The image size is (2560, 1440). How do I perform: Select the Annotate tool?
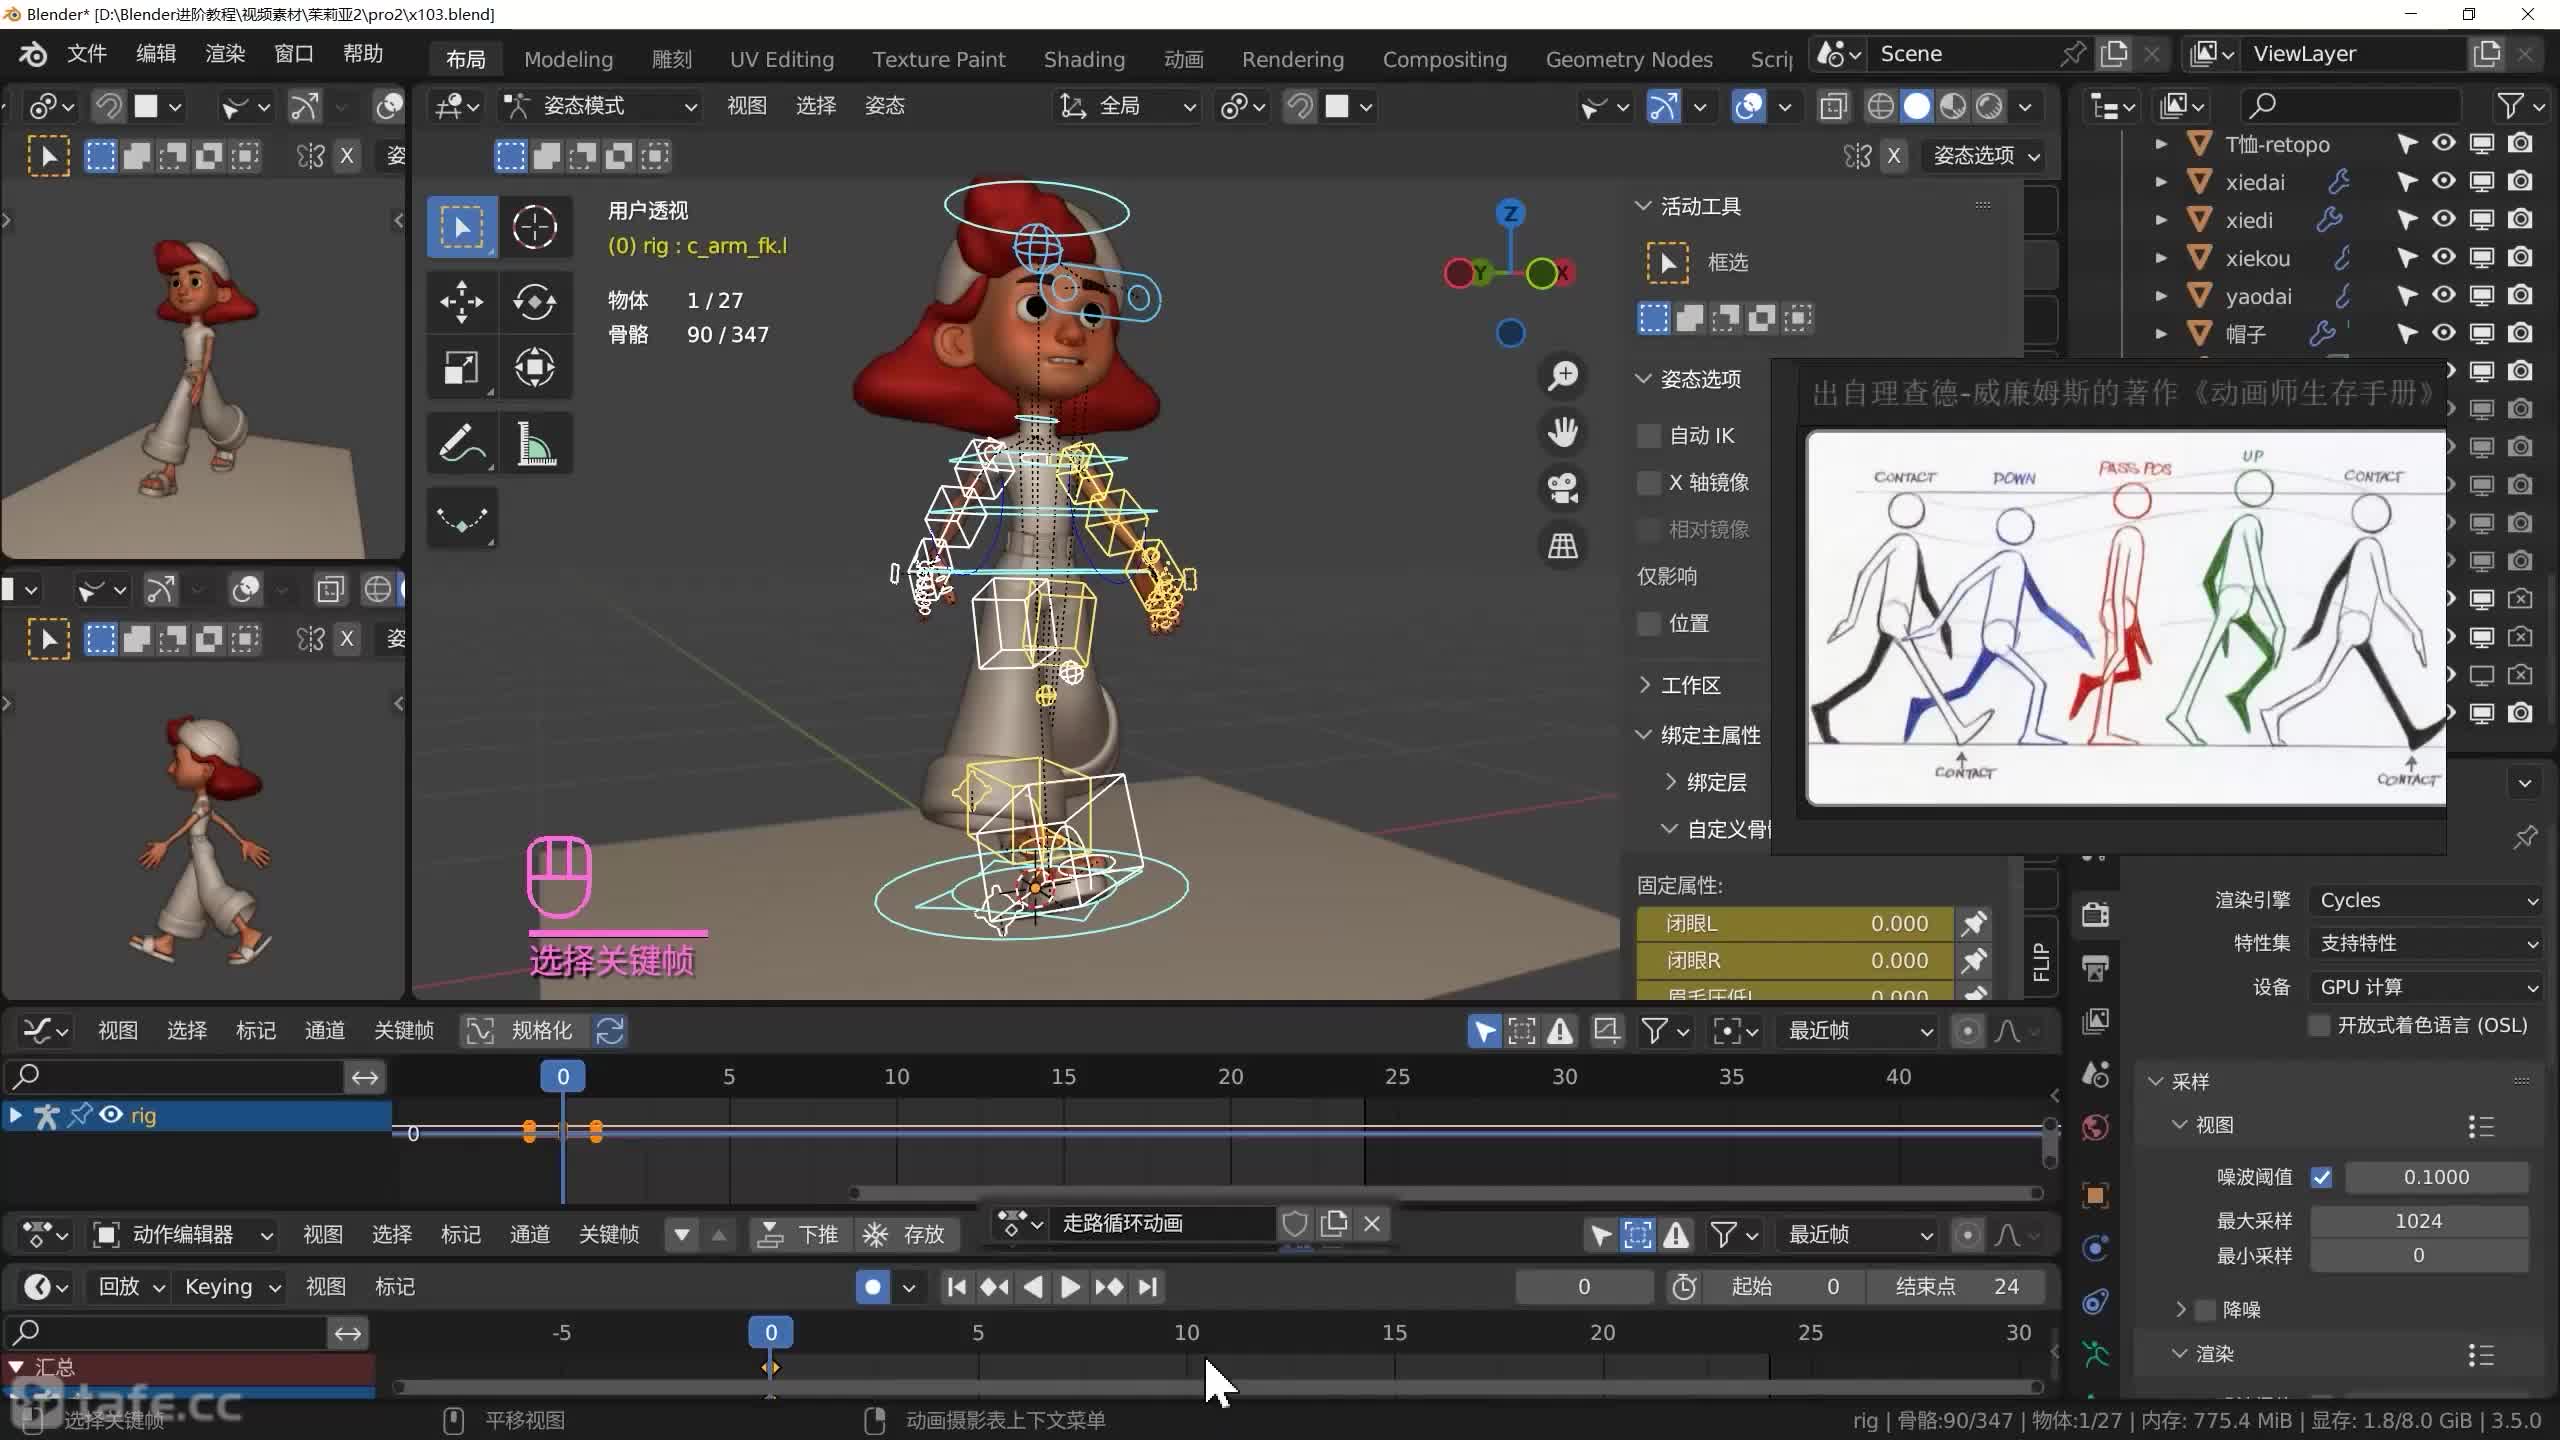coord(461,443)
